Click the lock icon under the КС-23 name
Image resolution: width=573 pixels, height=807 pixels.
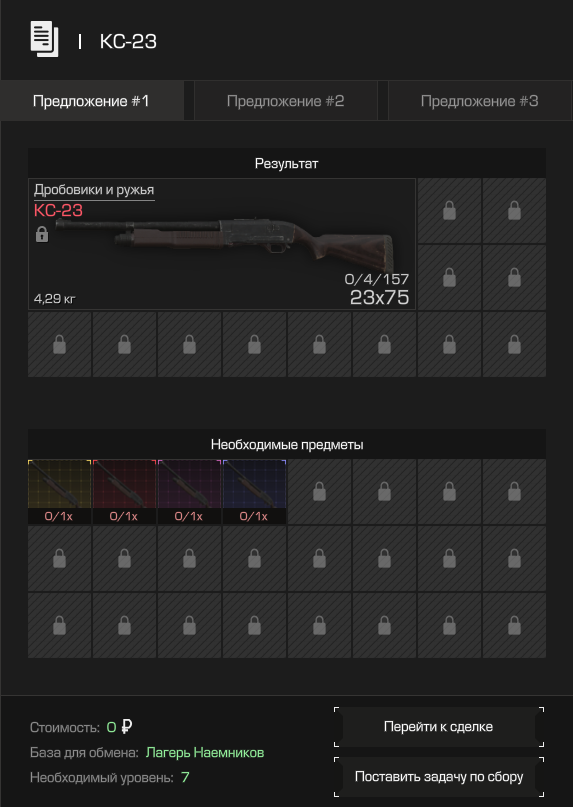click(42, 235)
